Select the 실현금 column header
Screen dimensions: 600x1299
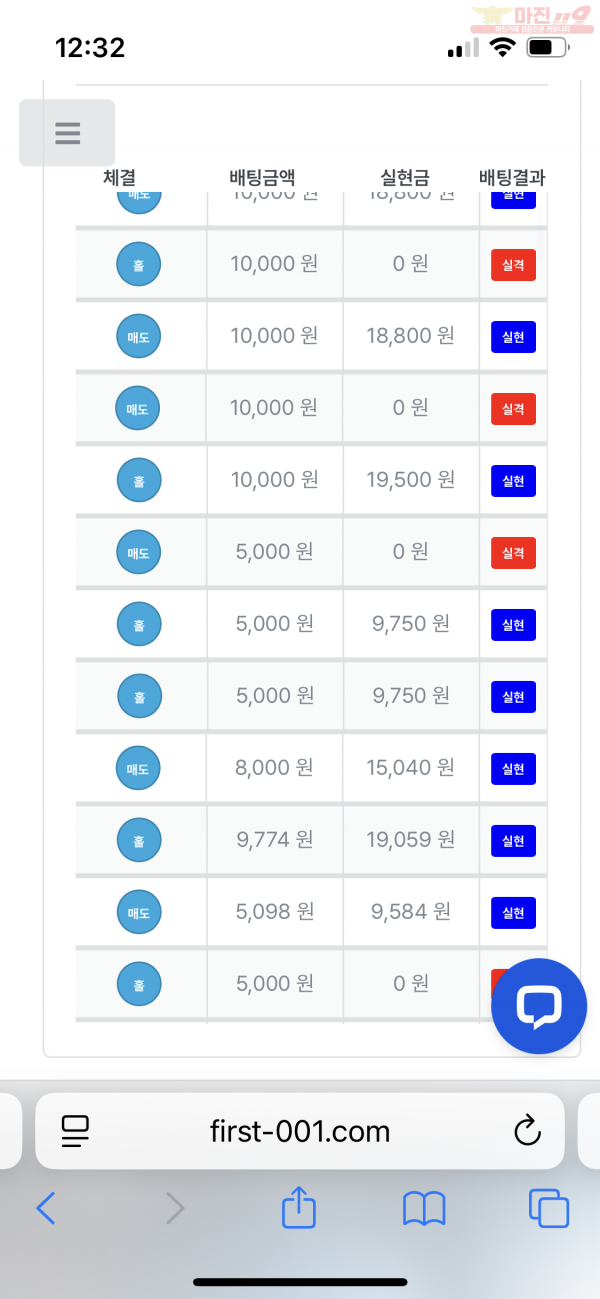(x=406, y=177)
